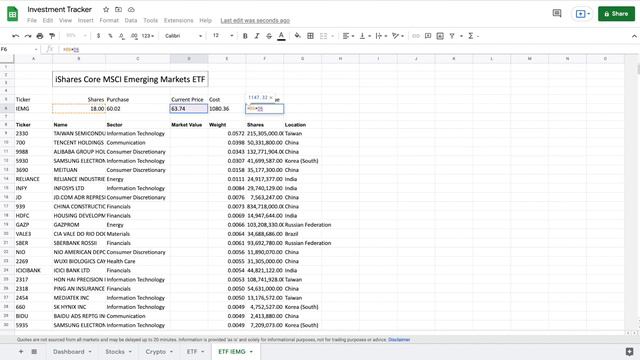Increase decimal places icon
640x360 pixels.
point(134,36)
